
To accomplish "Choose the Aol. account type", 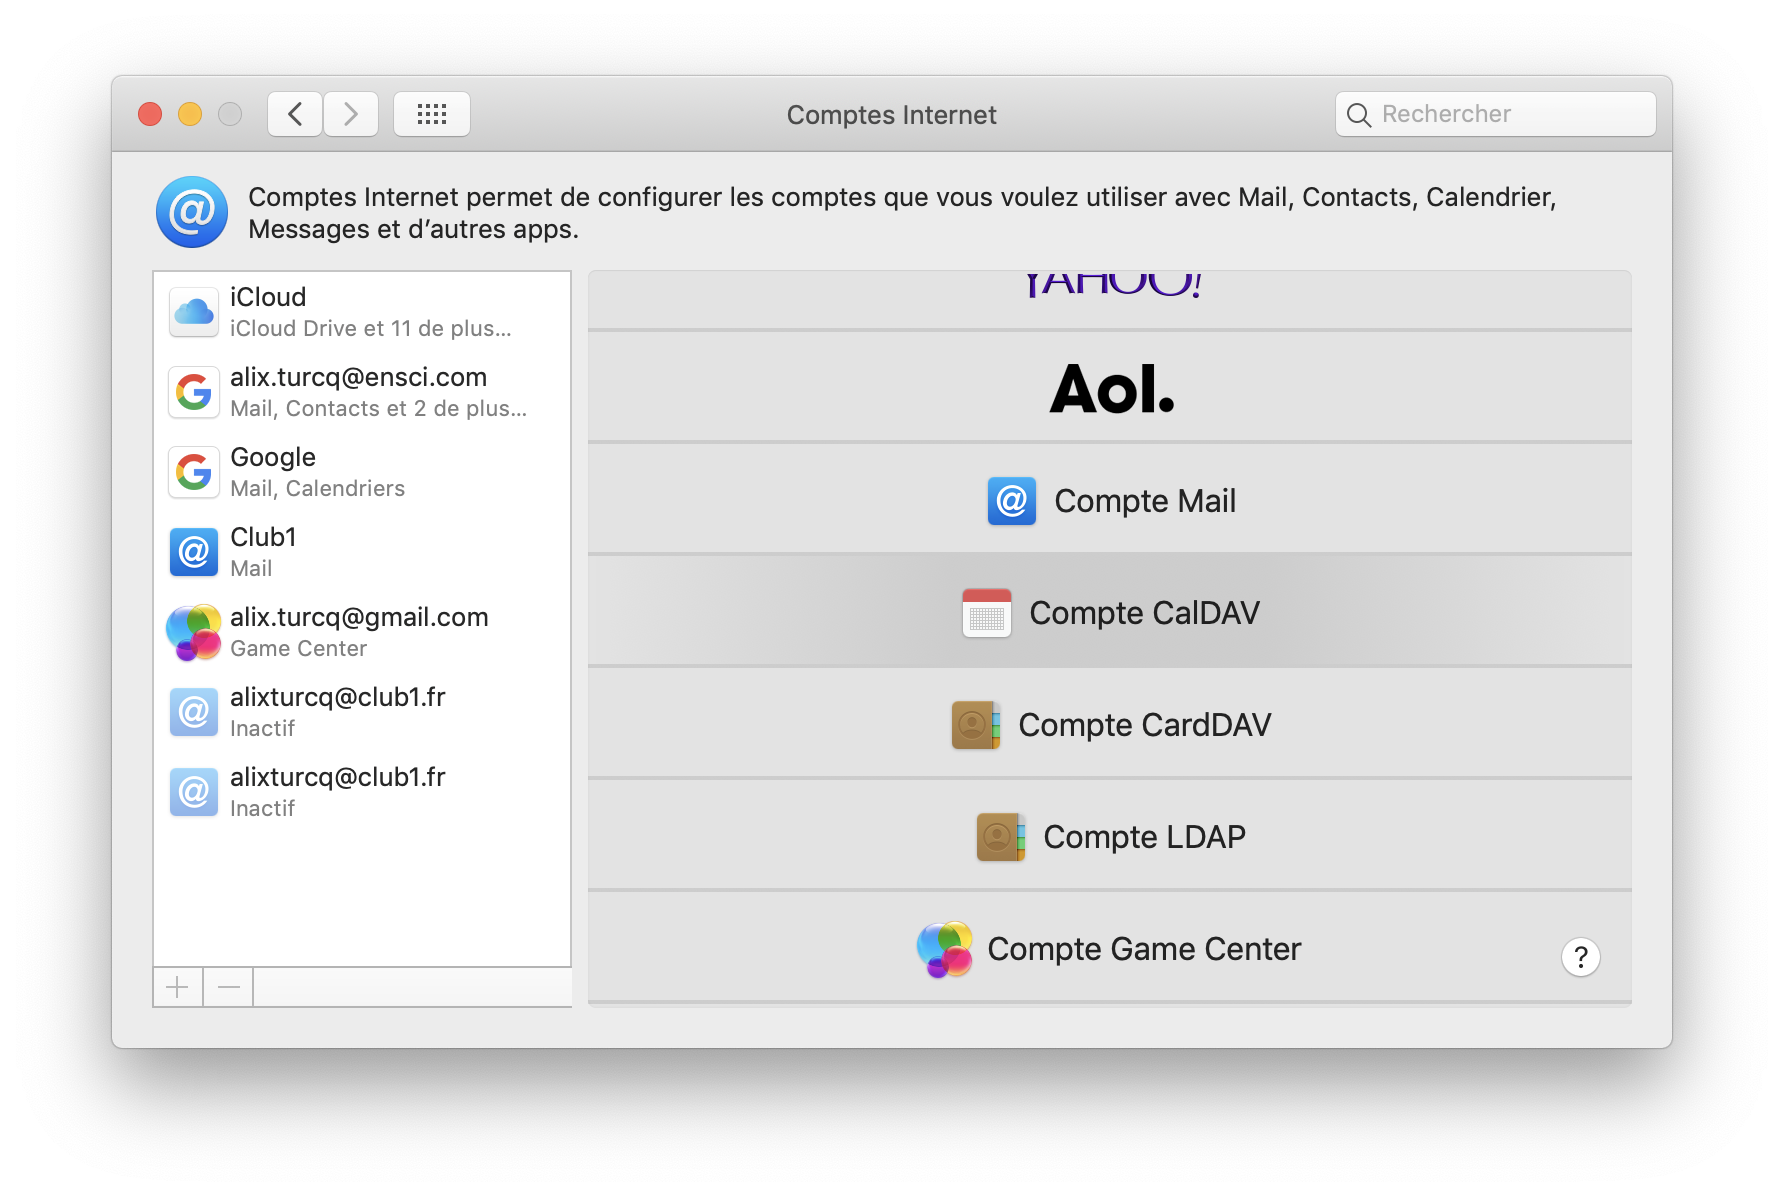I will 1110,387.
